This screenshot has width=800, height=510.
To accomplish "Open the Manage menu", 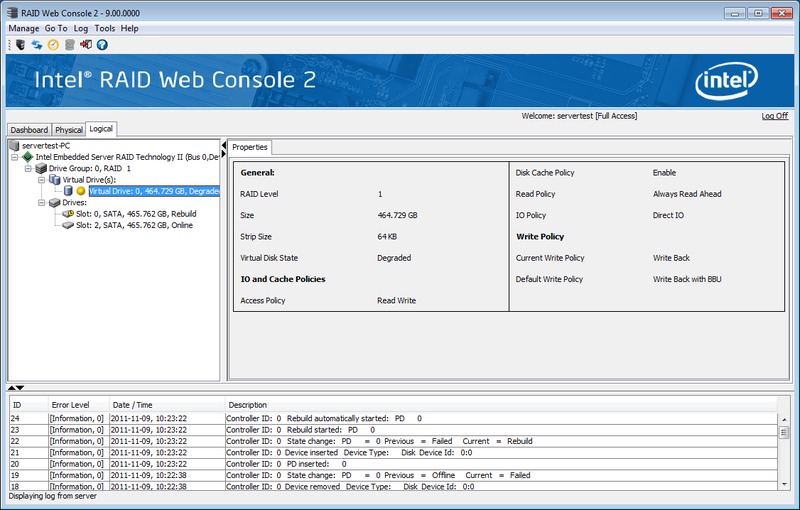I will 24,29.
